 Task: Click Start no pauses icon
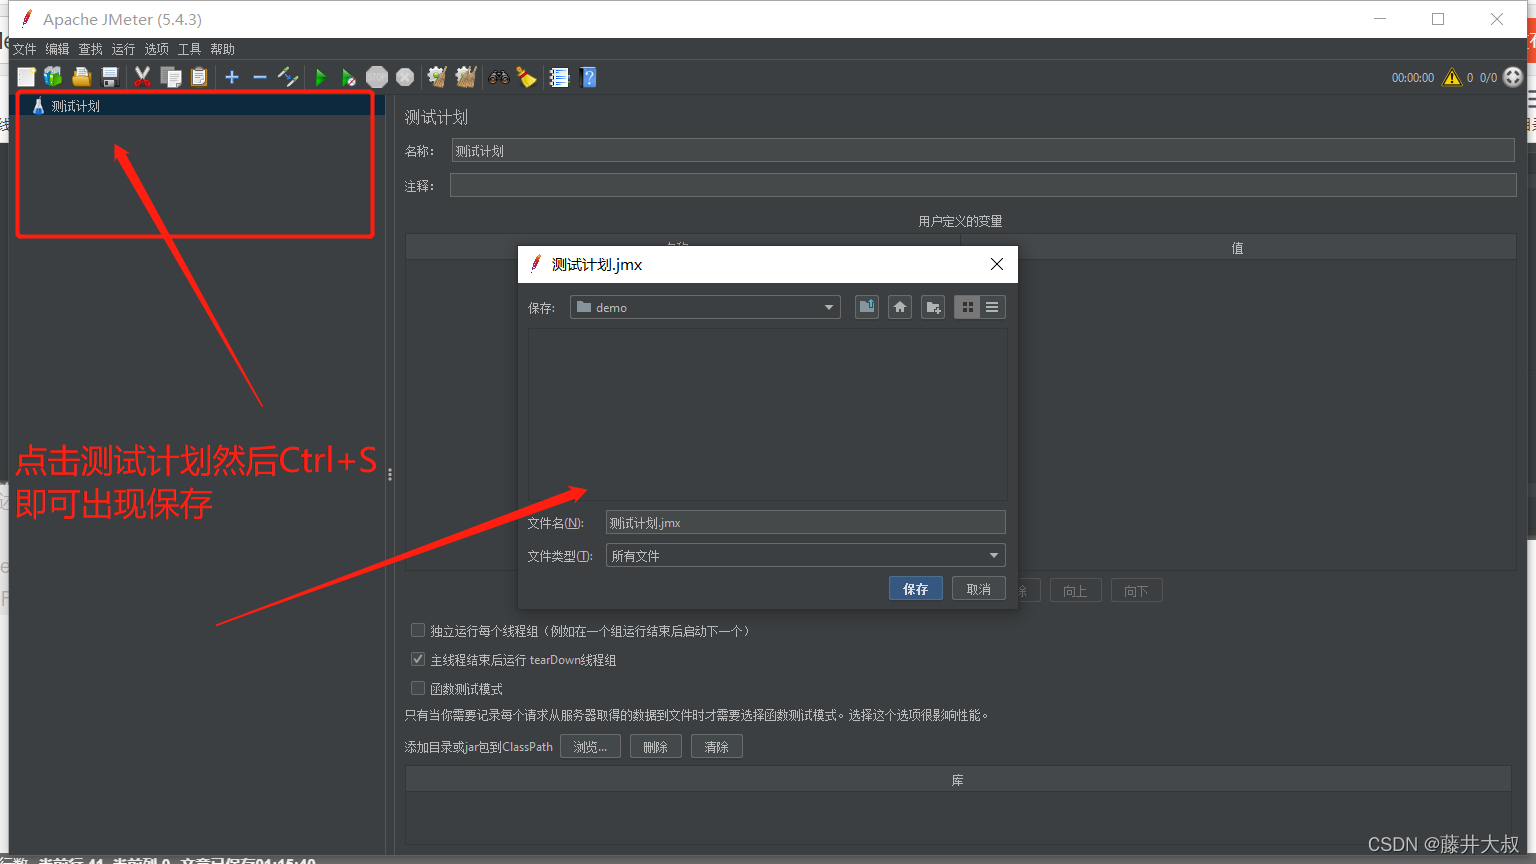point(348,77)
